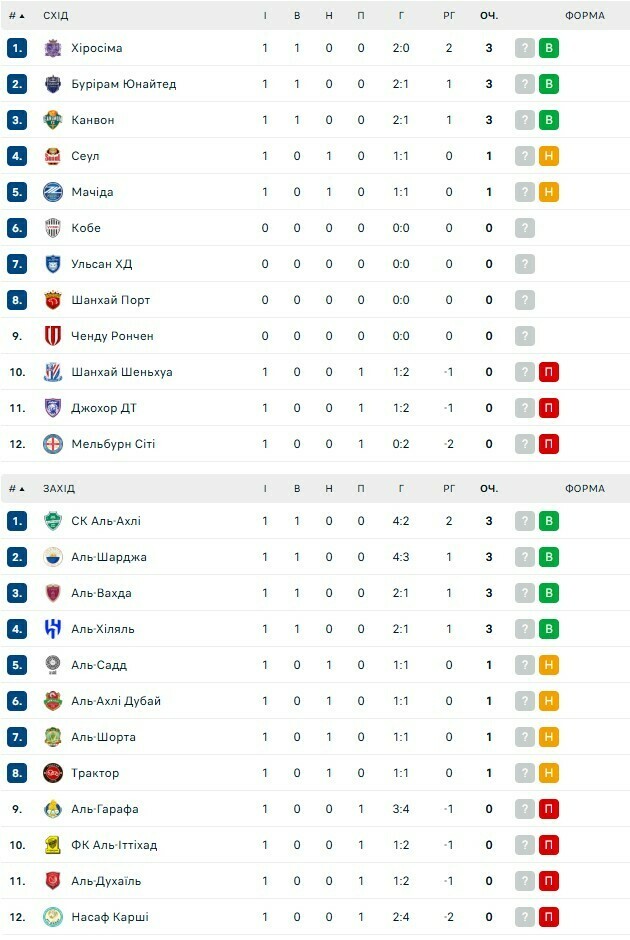Image resolution: width=630 pixels, height=940 pixels.
Task: Open the Аль-Шарджа team link
Action: [109, 557]
